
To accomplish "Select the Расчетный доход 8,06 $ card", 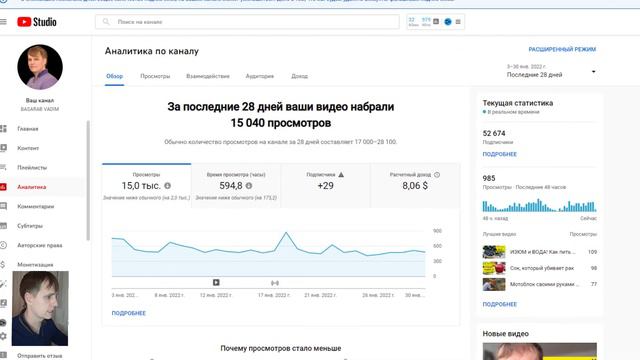I will [415, 186].
